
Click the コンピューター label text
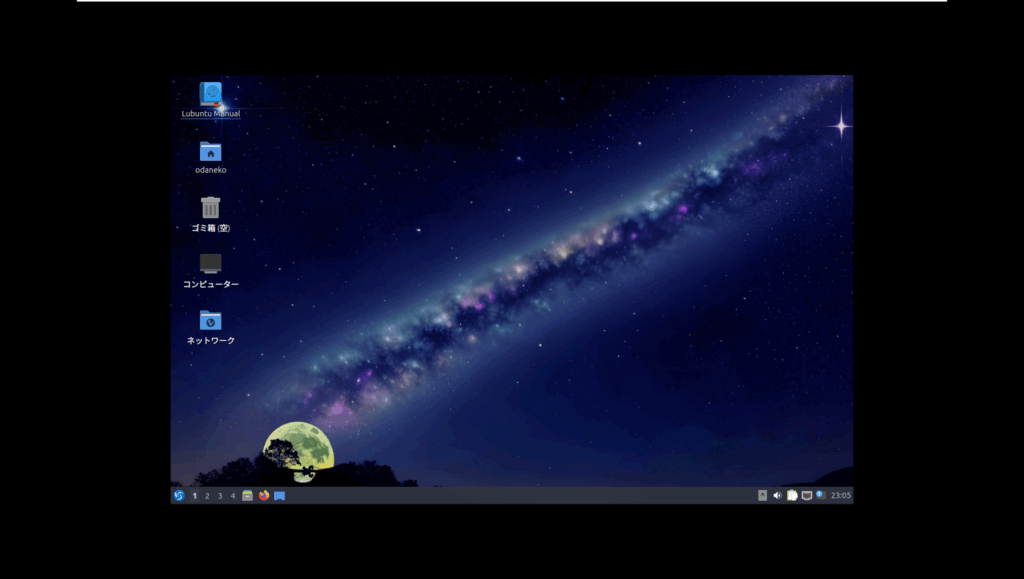coord(210,284)
